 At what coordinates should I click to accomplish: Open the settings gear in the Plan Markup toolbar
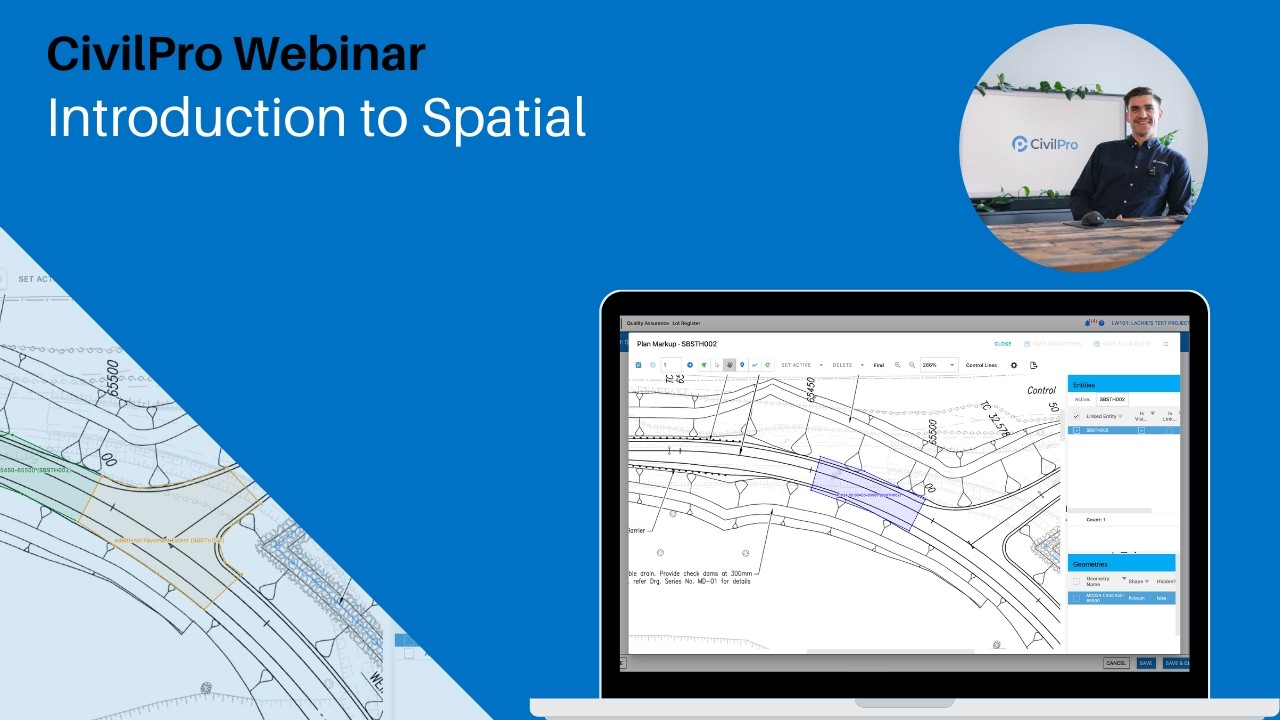click(1014, 365)
